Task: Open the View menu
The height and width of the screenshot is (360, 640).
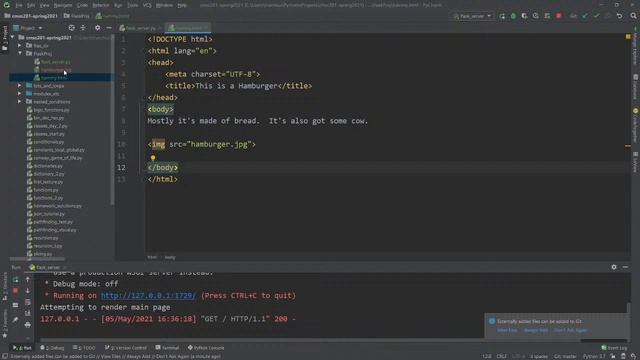Action: click(44, 5)
